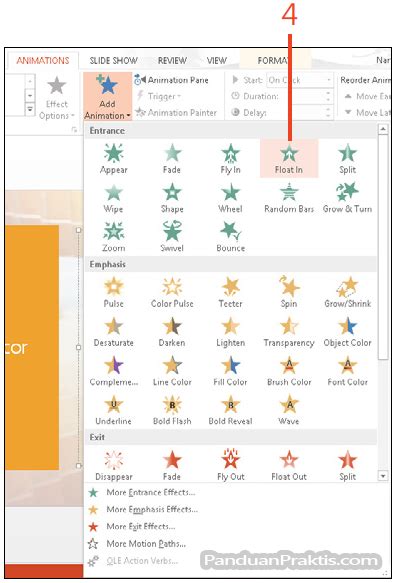Viewport: 397px width, 583px height.
Task: Pick the Float In entrance effect
Action: click(x=289, y=159)
